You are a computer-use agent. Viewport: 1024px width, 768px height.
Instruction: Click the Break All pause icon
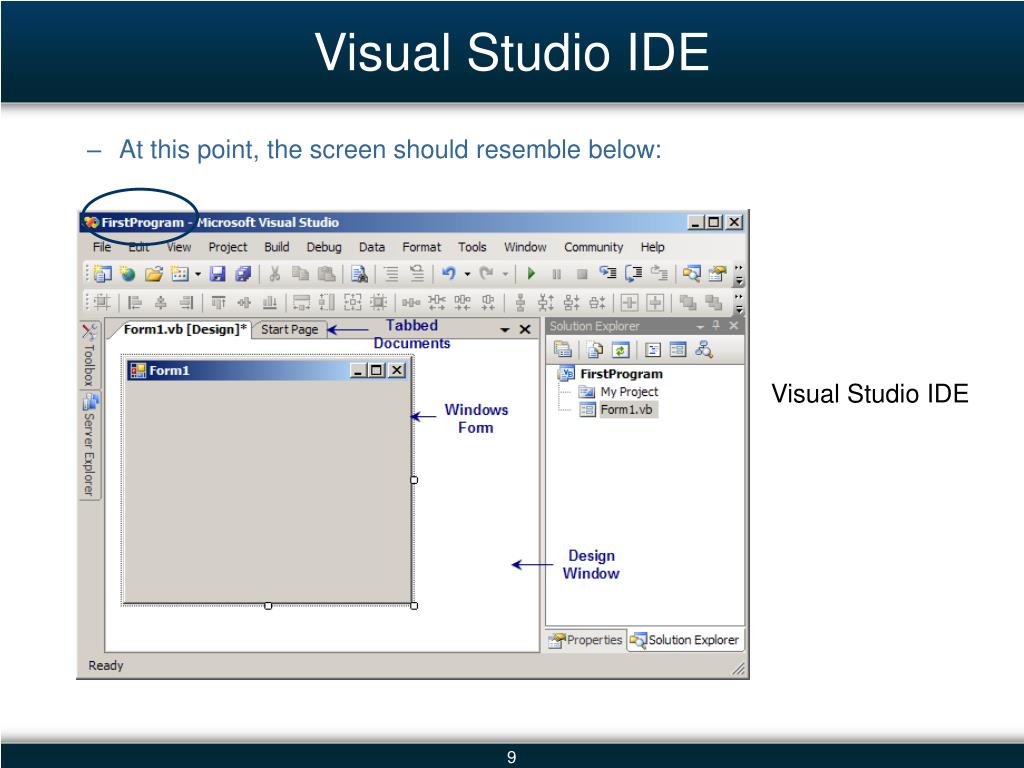click(x=556, y=274)
